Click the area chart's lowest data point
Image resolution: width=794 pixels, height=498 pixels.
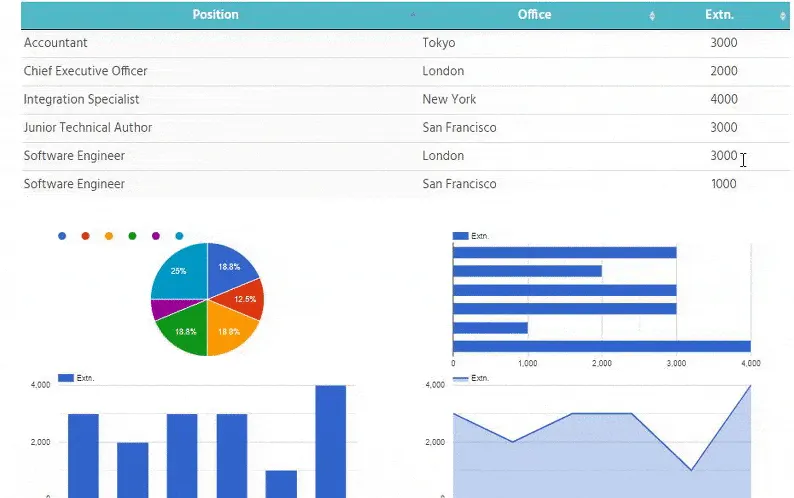691,470
